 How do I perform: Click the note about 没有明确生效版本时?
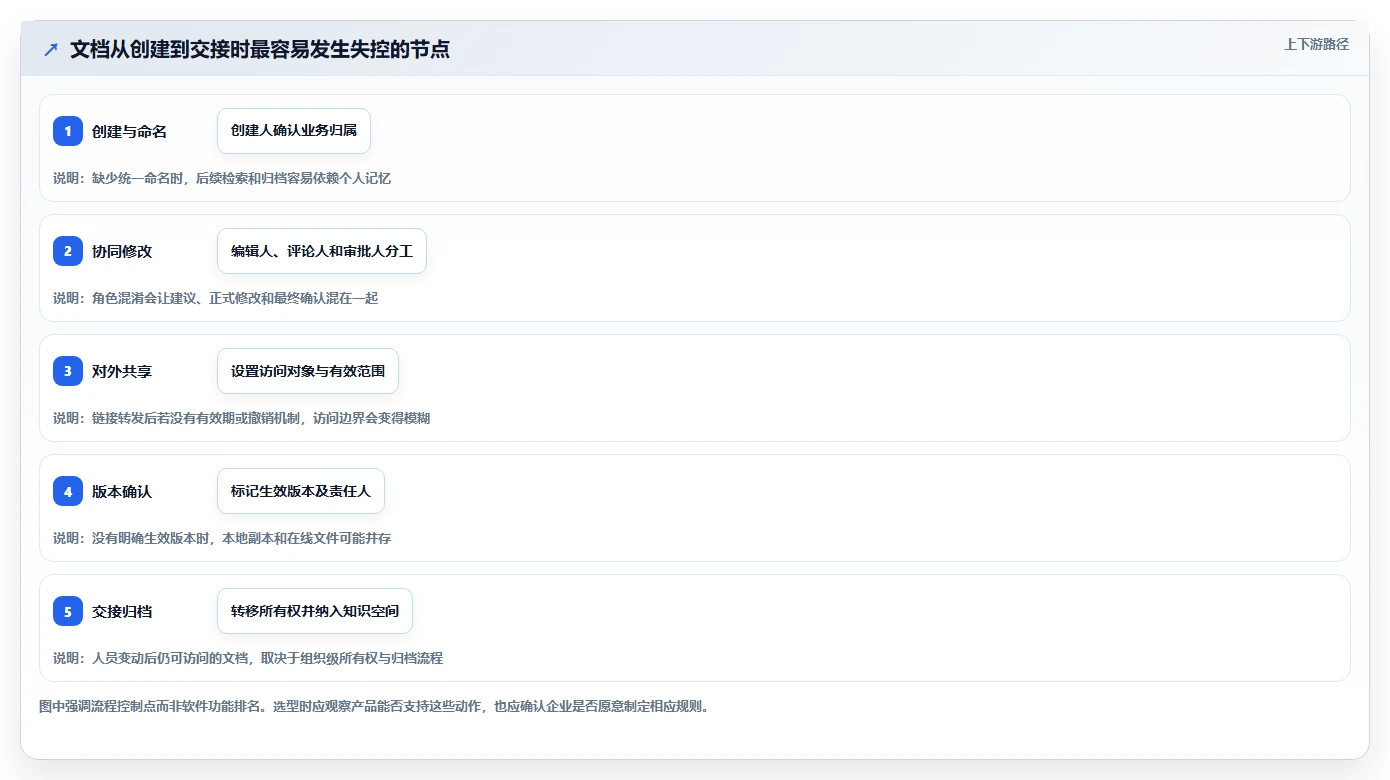(x=222, y=538)
